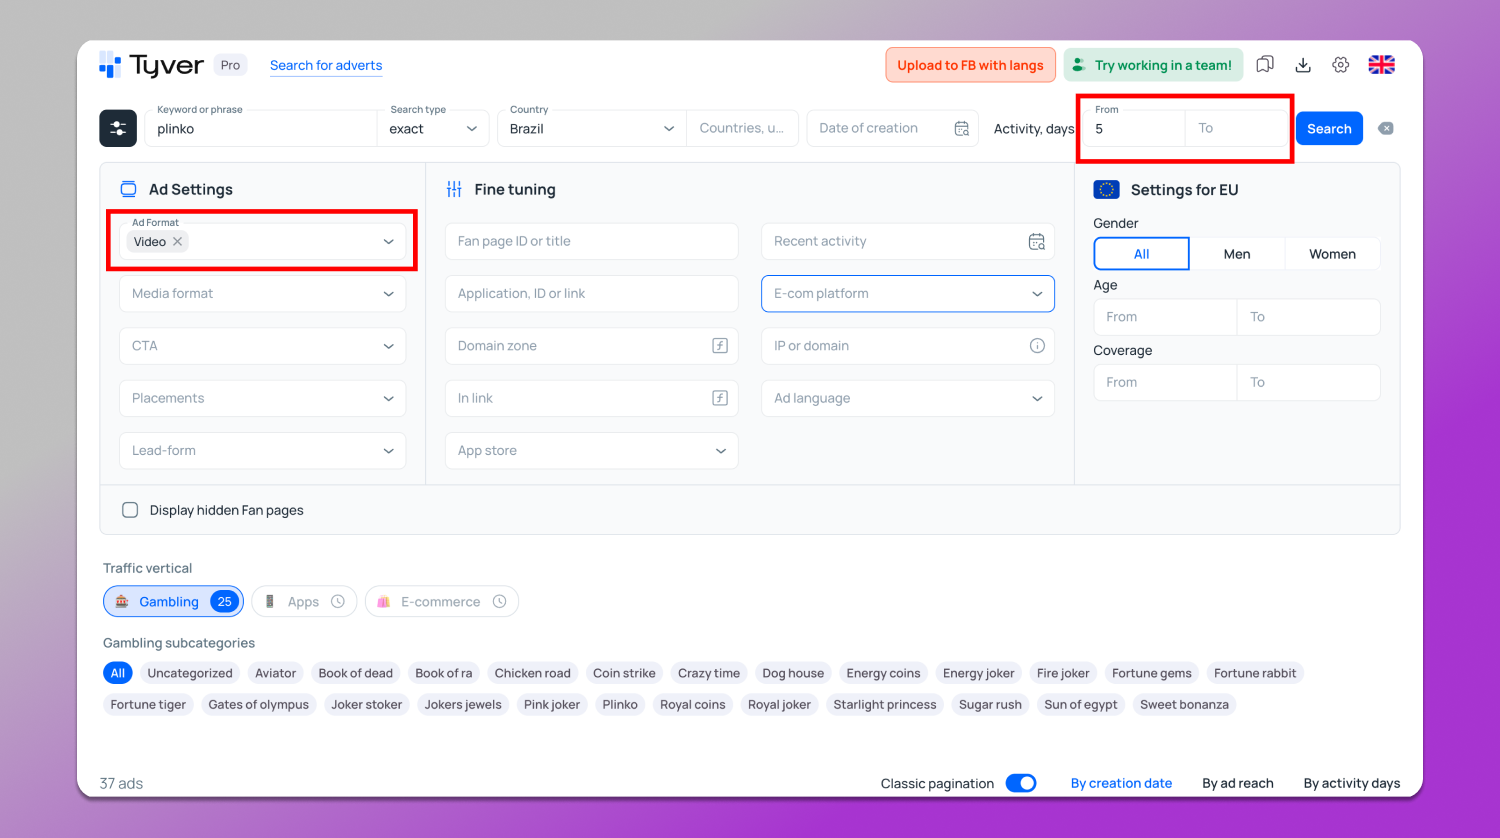Open calendar icon in Date of creation
Screen dimensions: 1500x838
(961, 129)
